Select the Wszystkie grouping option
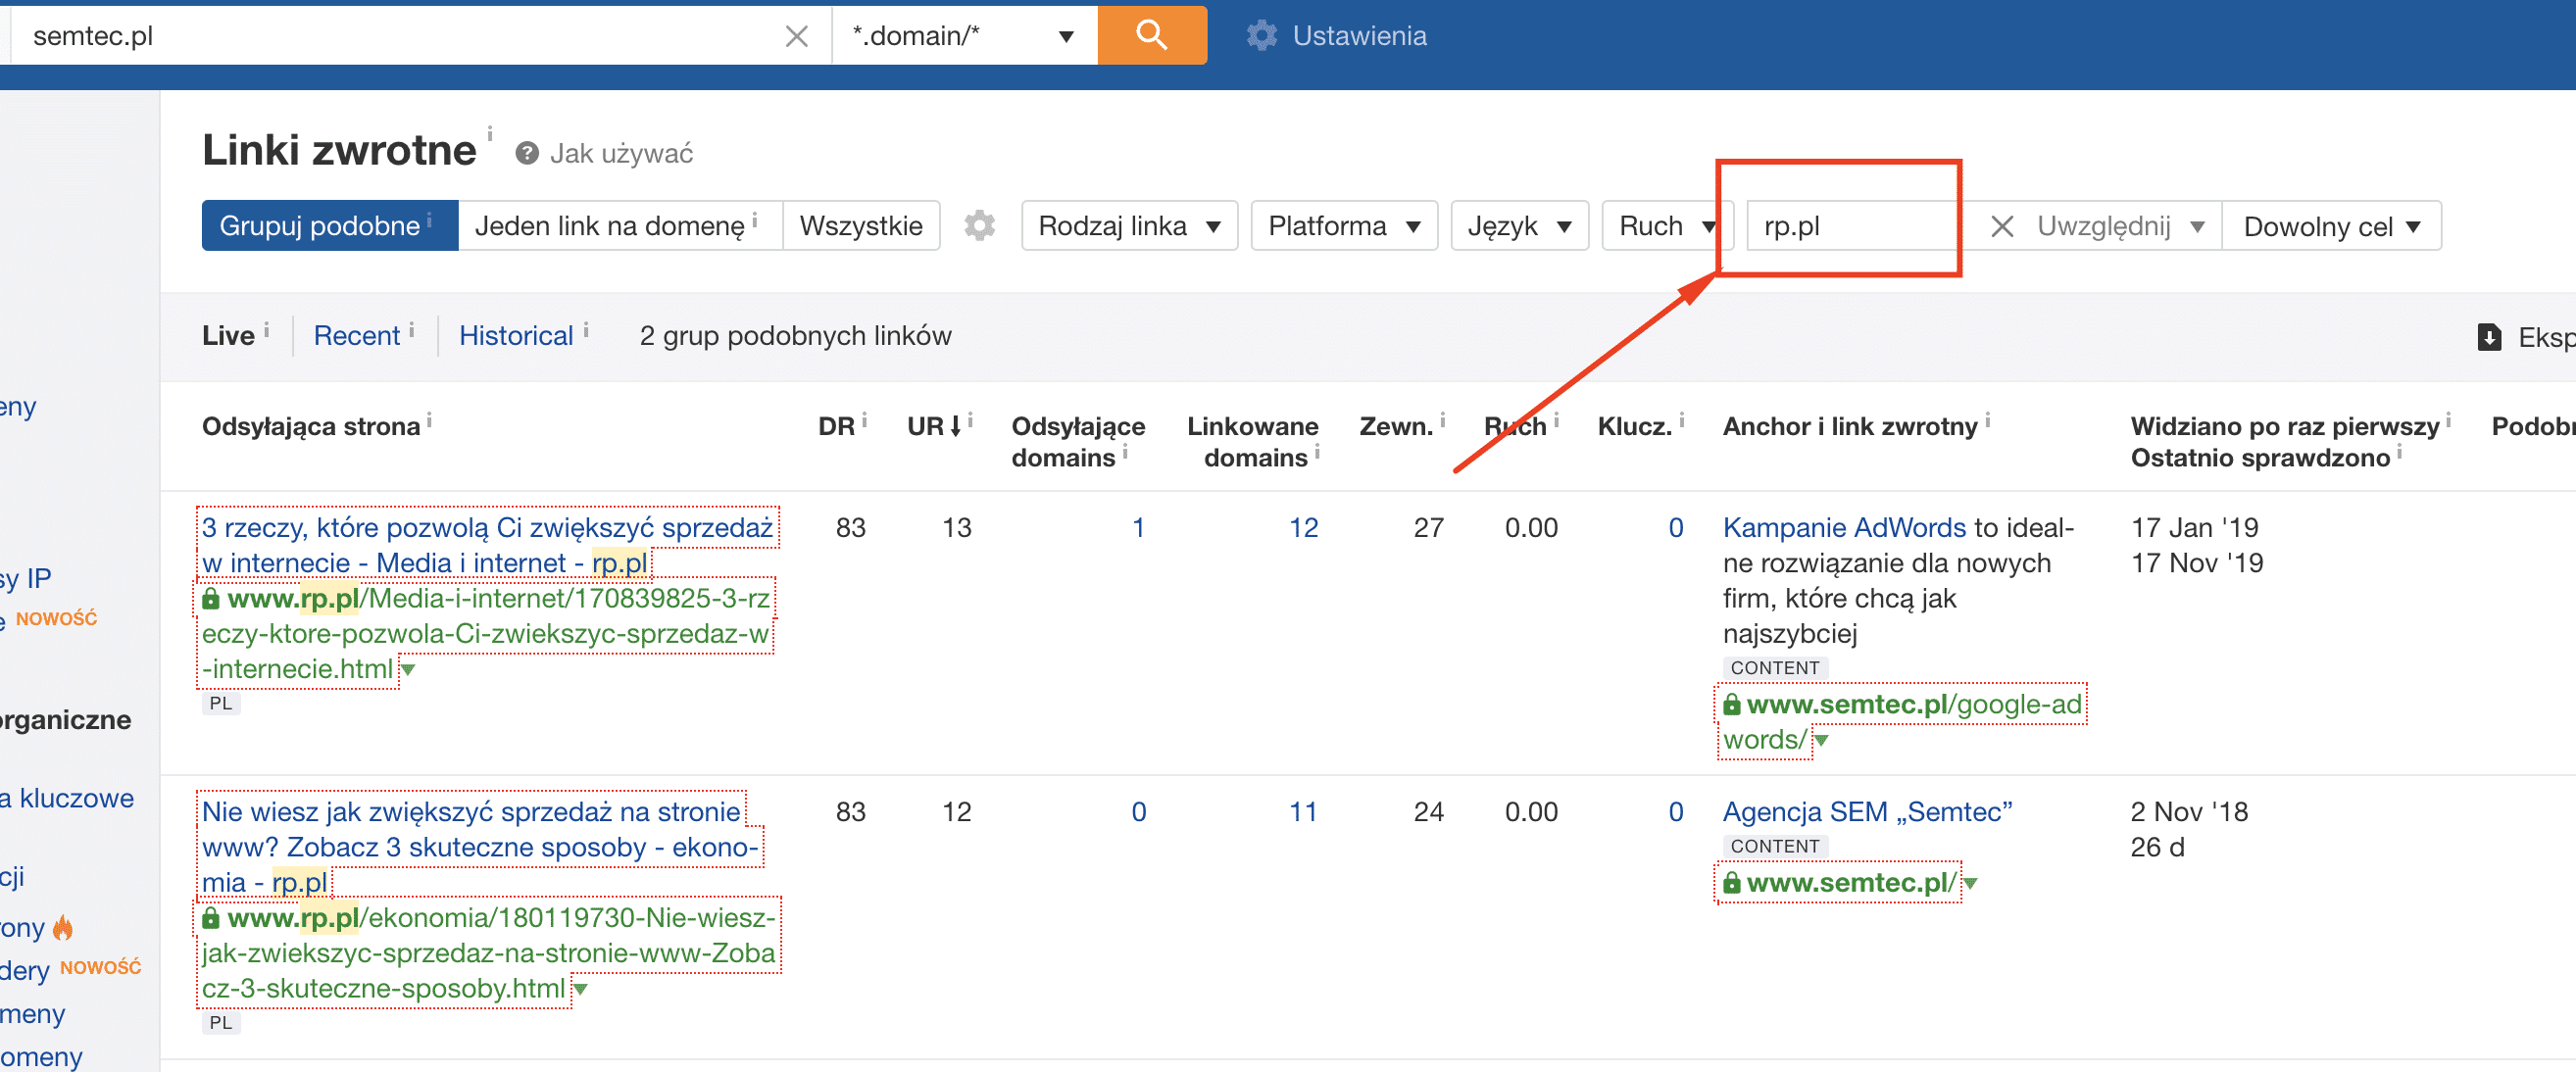Viewport: 2576px width, 1072px height. click(860, 225)
